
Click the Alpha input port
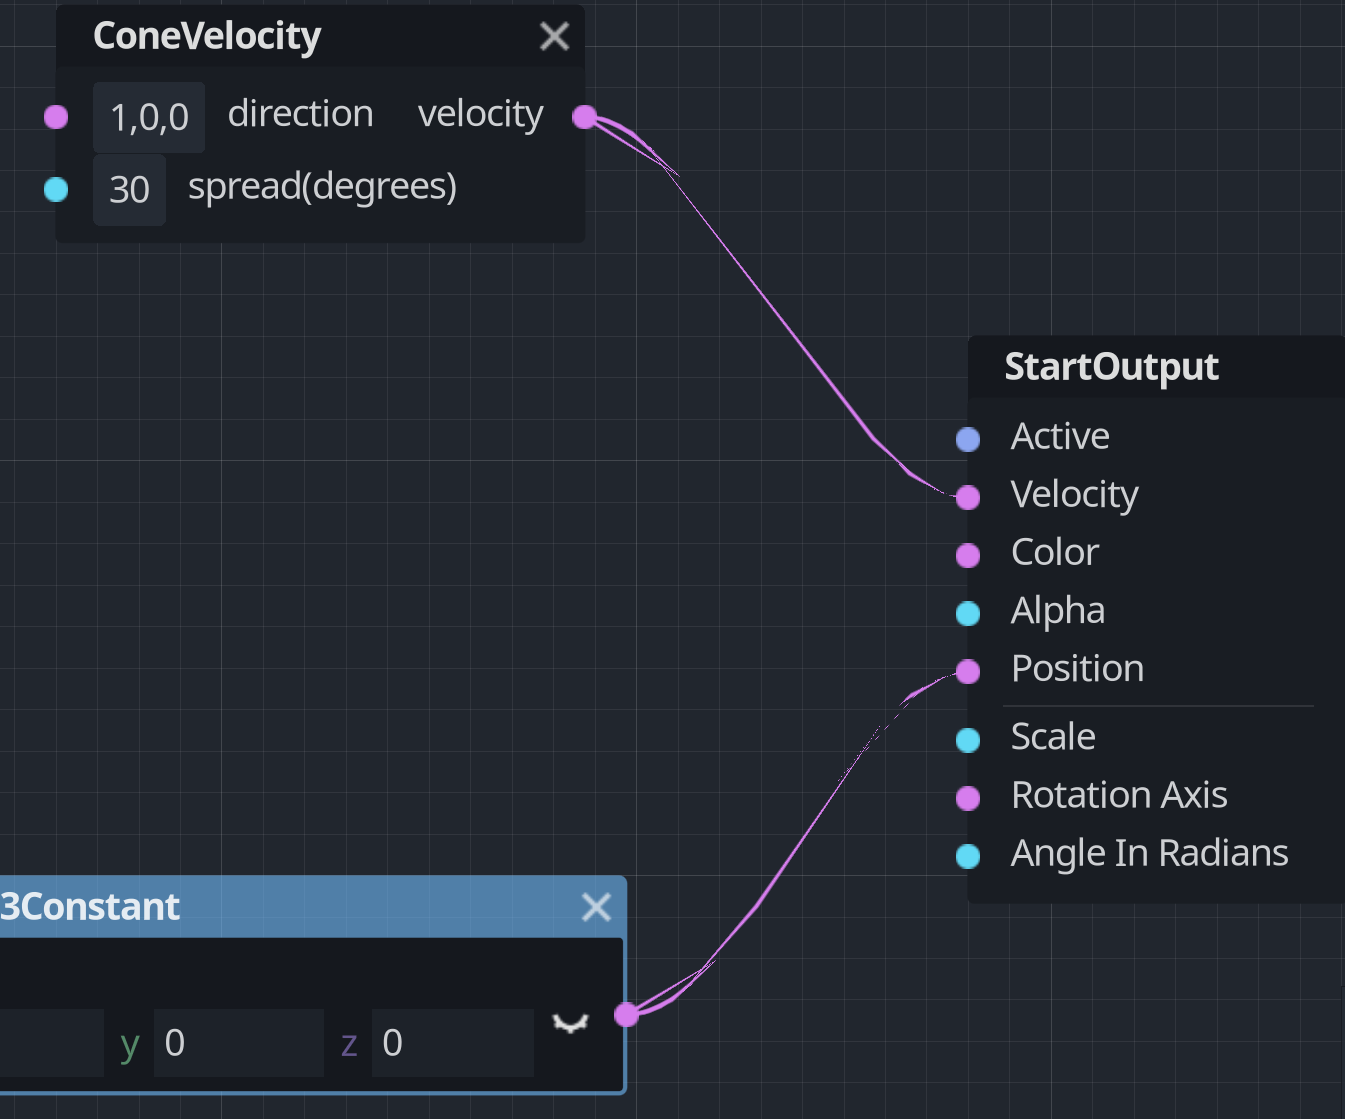(967, 613)
